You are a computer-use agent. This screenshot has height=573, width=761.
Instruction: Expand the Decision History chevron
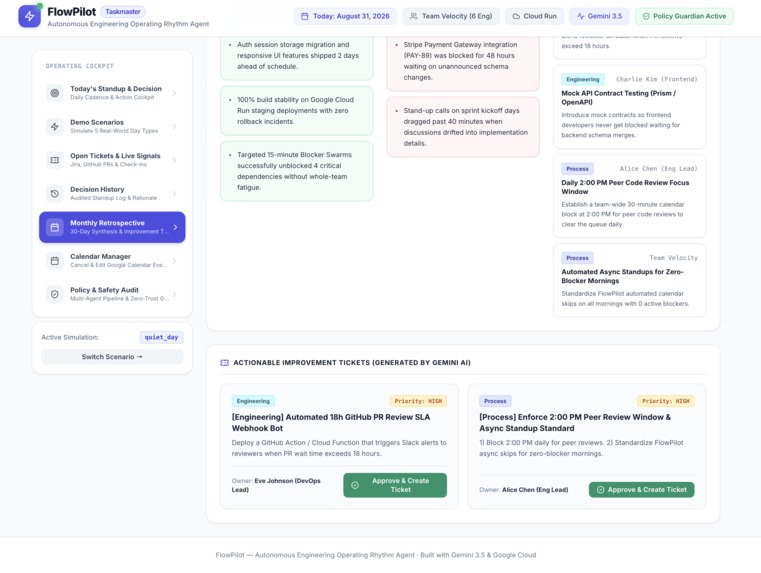click(174, 193)
